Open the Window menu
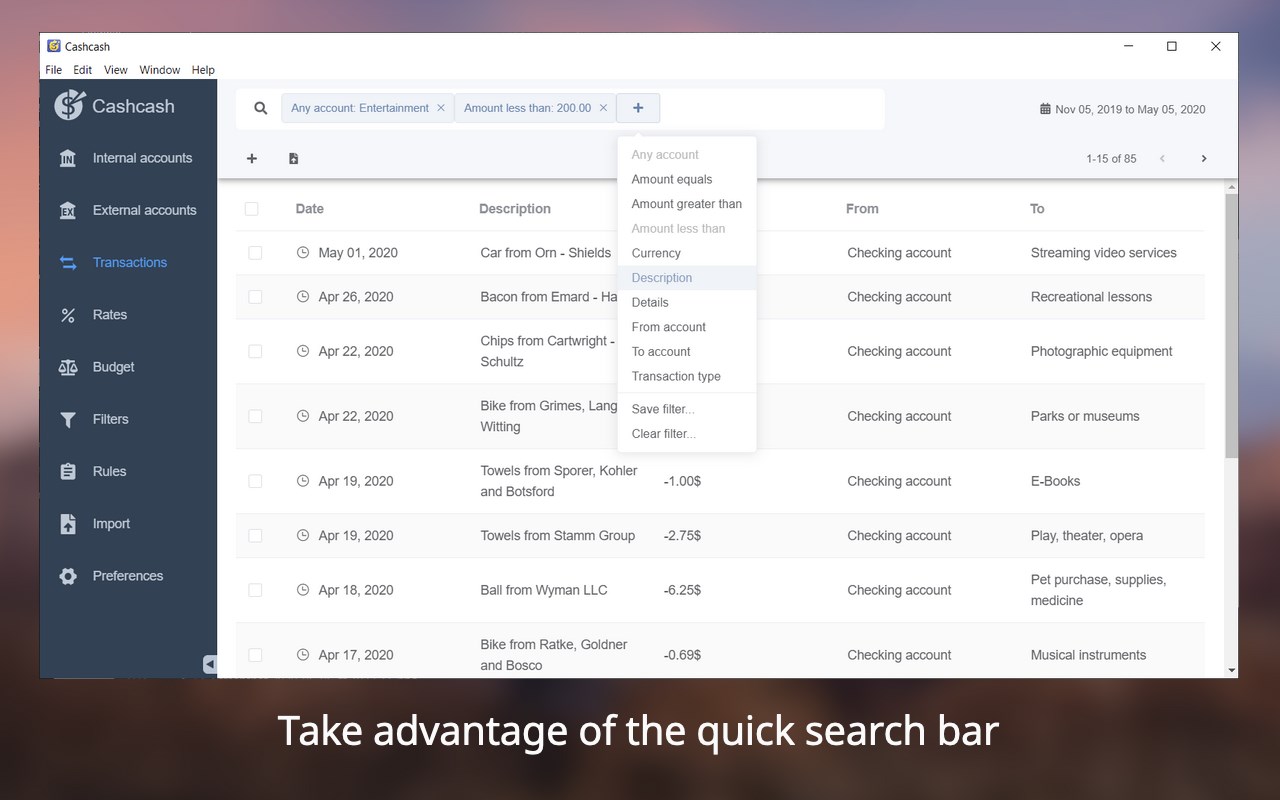The width and height of the screenshot is (1280, 800). tap(160, 70)
